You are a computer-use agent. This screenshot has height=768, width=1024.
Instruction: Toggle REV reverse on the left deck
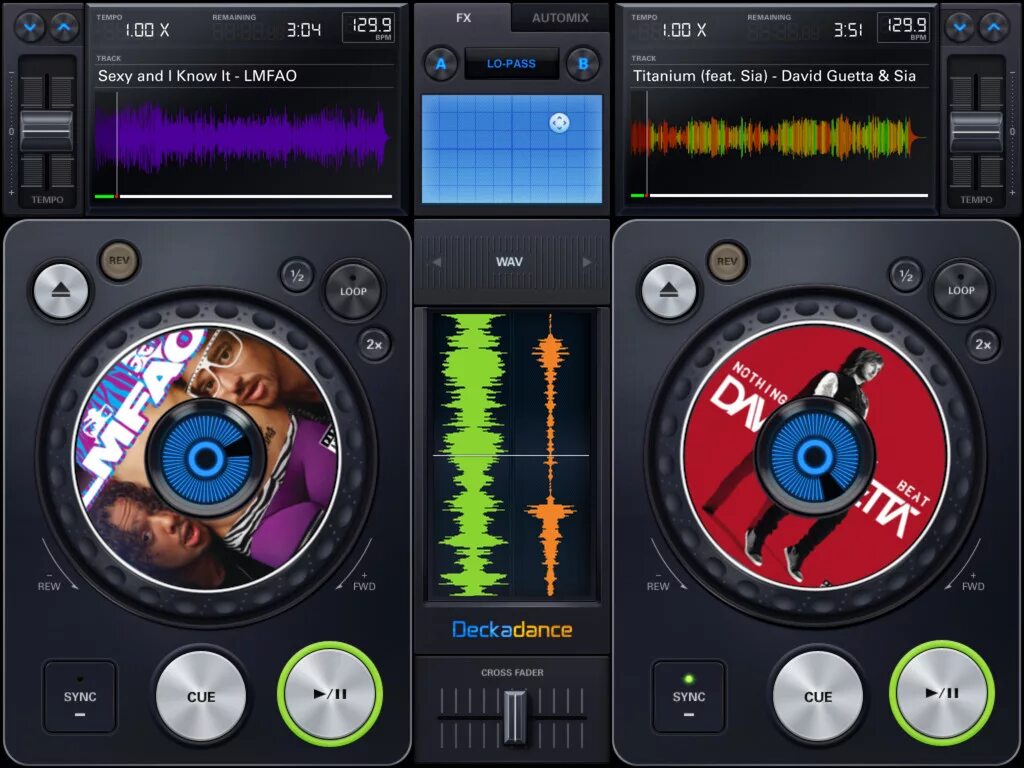118,261
